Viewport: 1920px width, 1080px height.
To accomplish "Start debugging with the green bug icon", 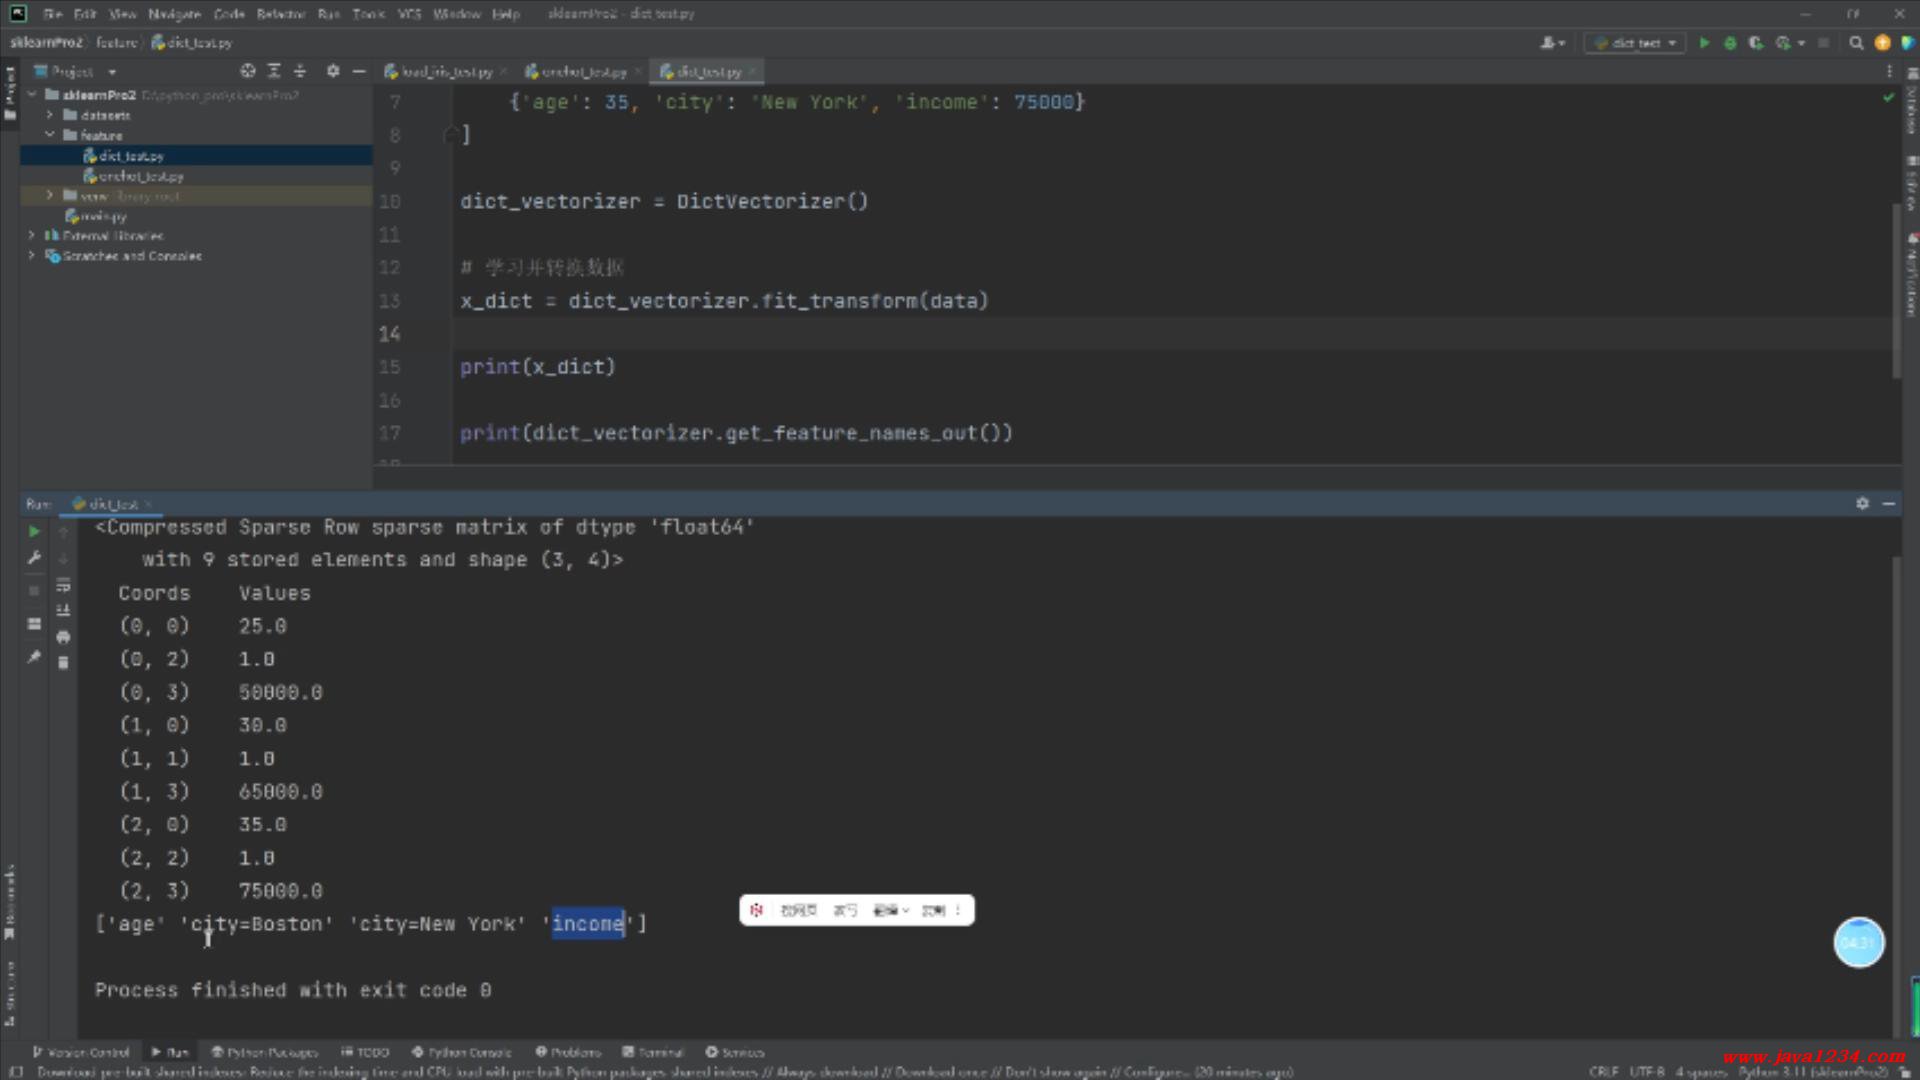I will point(1730,43).
